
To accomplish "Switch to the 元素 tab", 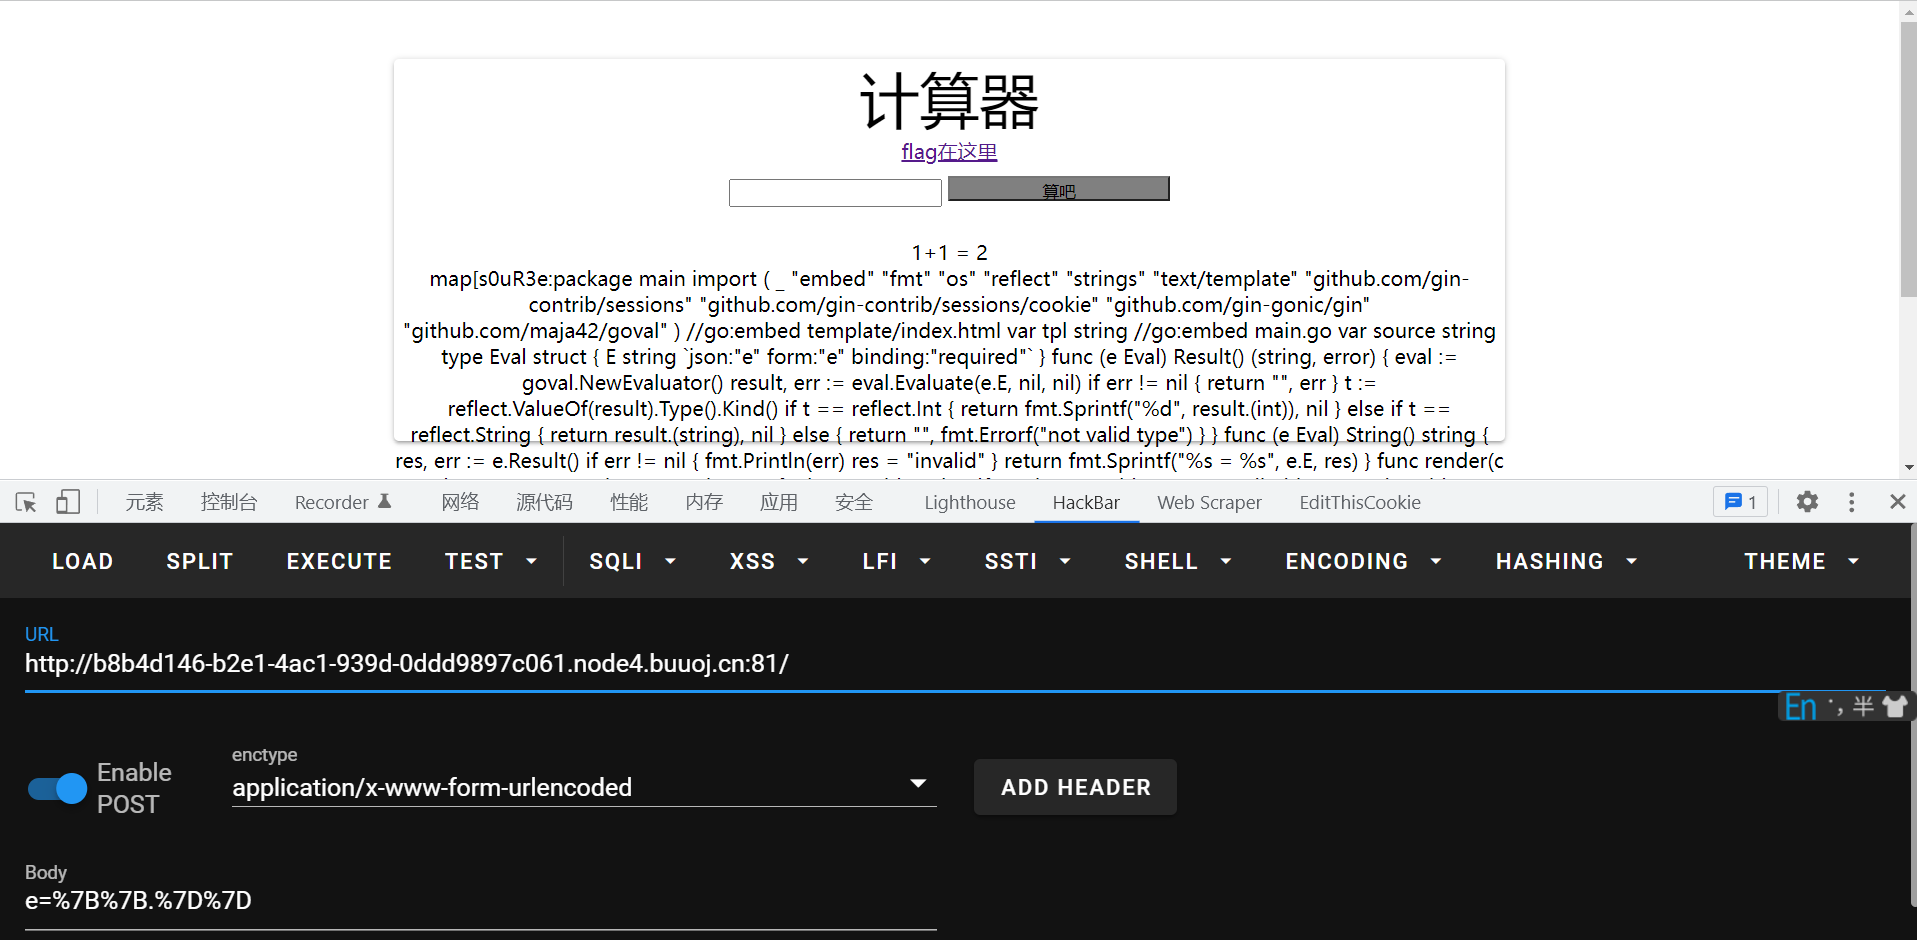I will (x=144, y=502).
